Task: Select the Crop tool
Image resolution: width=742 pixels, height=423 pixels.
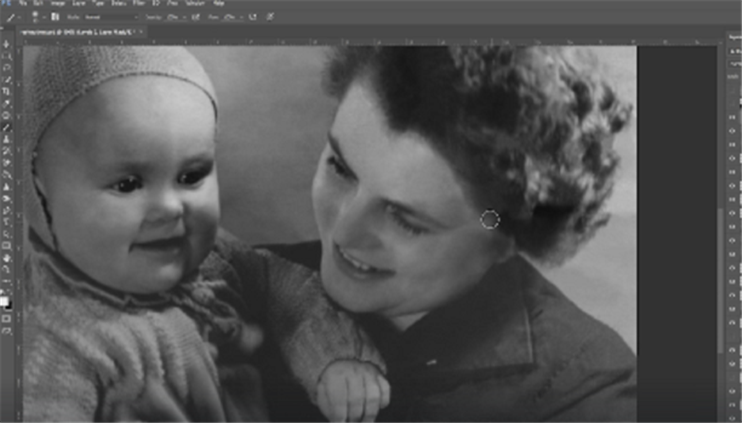Action: pos(7,92)
